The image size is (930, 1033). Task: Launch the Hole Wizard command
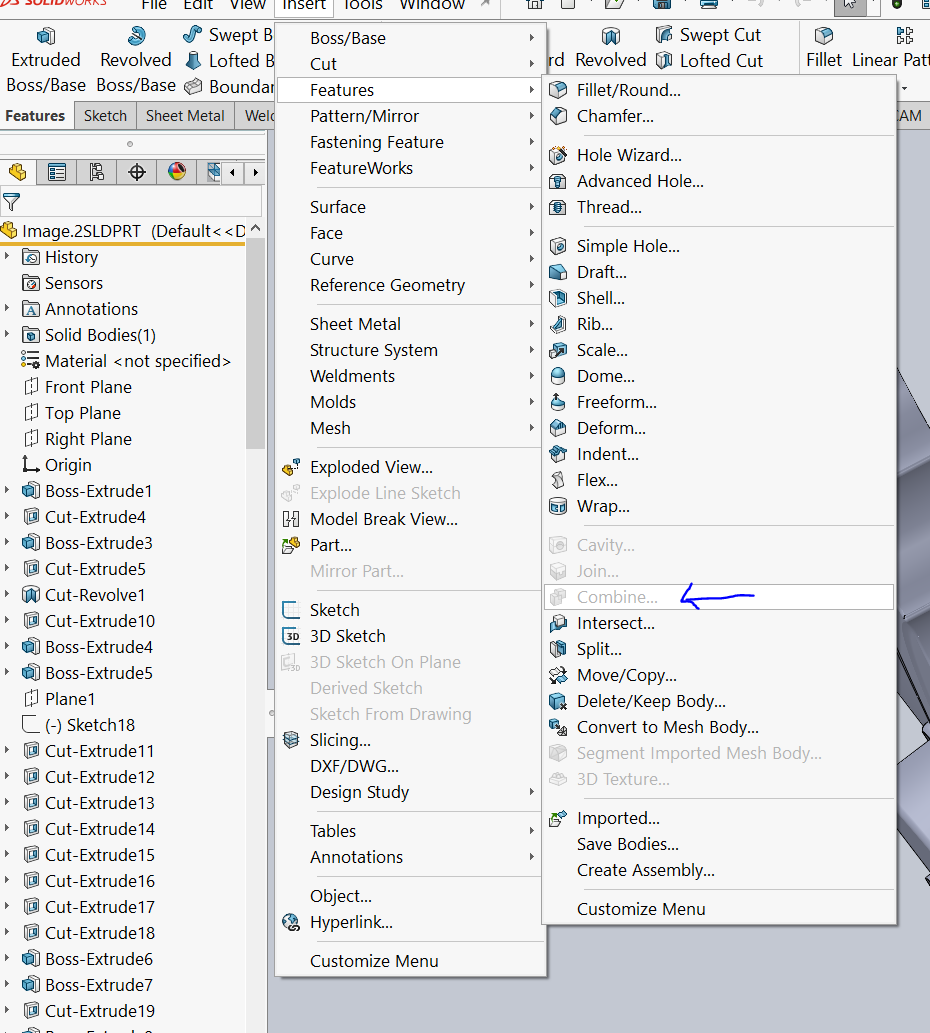tap(718, 155)
